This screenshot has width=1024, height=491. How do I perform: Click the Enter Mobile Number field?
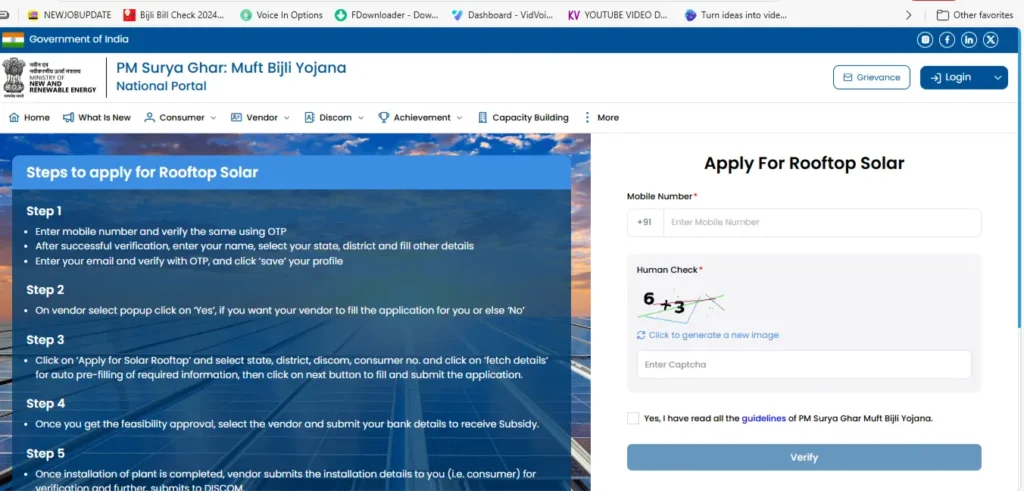coord(820,222)
